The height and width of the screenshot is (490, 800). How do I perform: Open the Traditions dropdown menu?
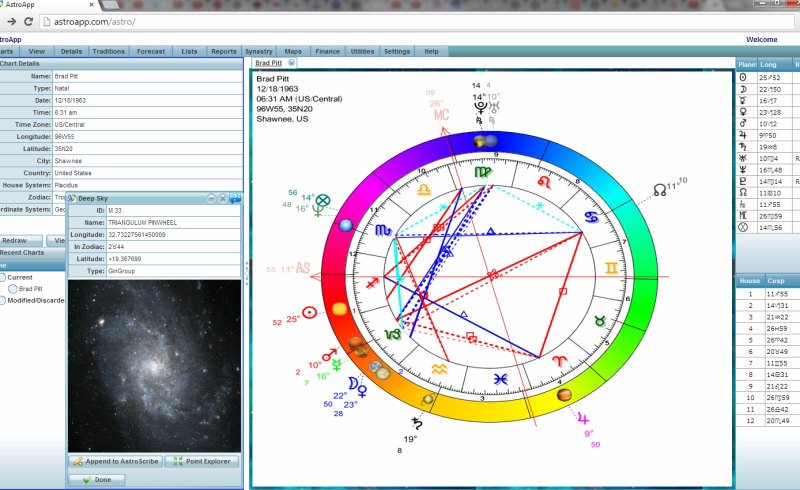tap(108, 51)
